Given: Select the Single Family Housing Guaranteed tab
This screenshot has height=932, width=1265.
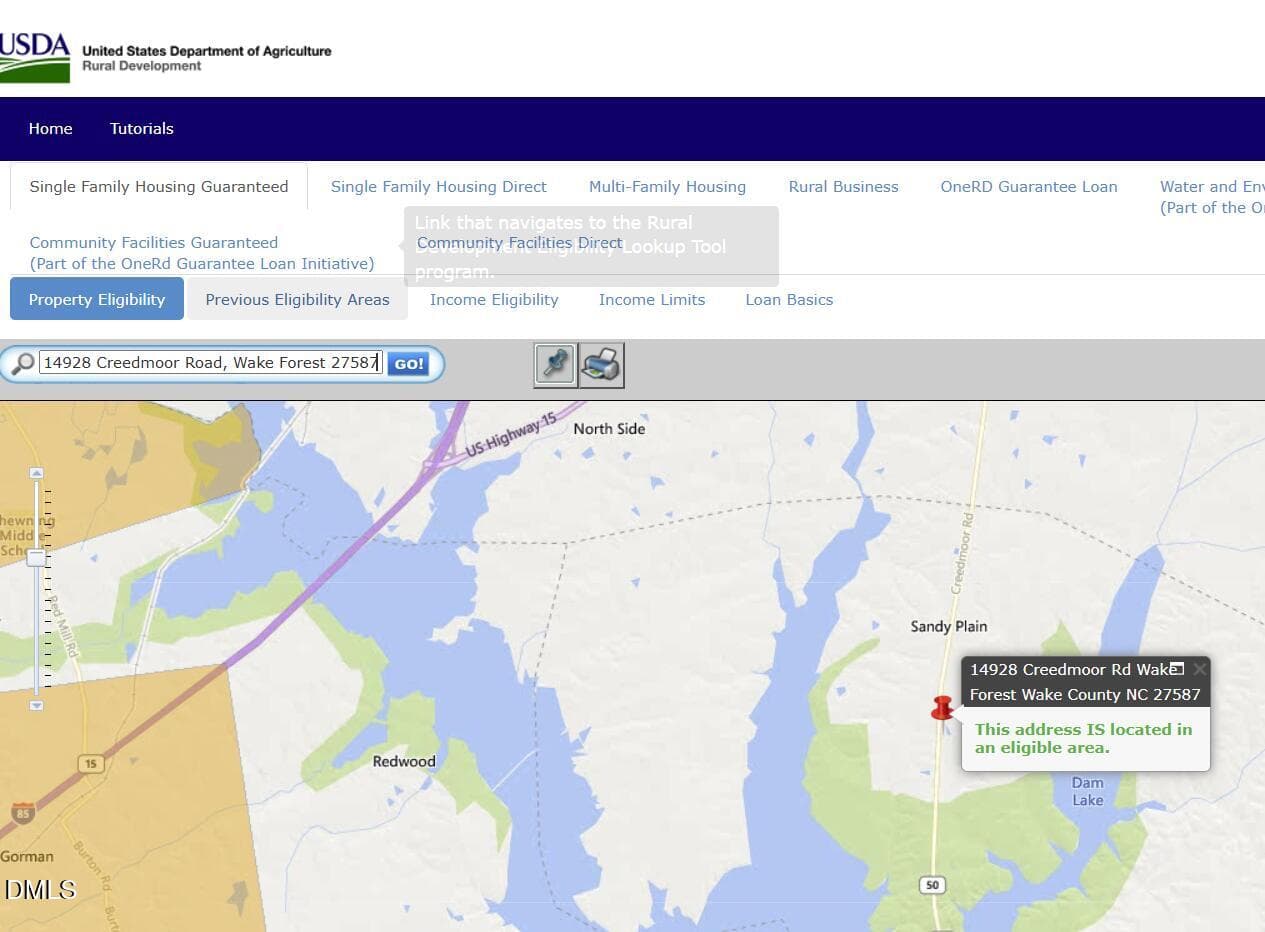Looking at the screenshot, I should [x=159, y=187].
